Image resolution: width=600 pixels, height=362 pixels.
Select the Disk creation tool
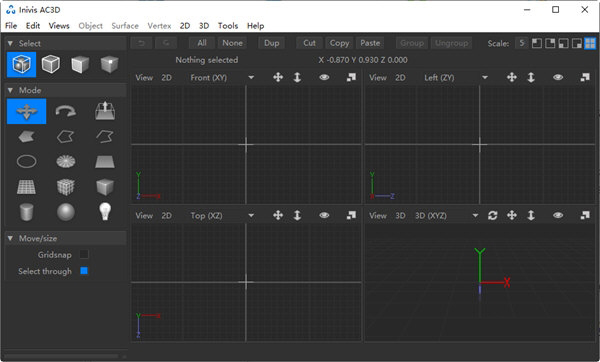pyautogui.click(x=66, y=161)
